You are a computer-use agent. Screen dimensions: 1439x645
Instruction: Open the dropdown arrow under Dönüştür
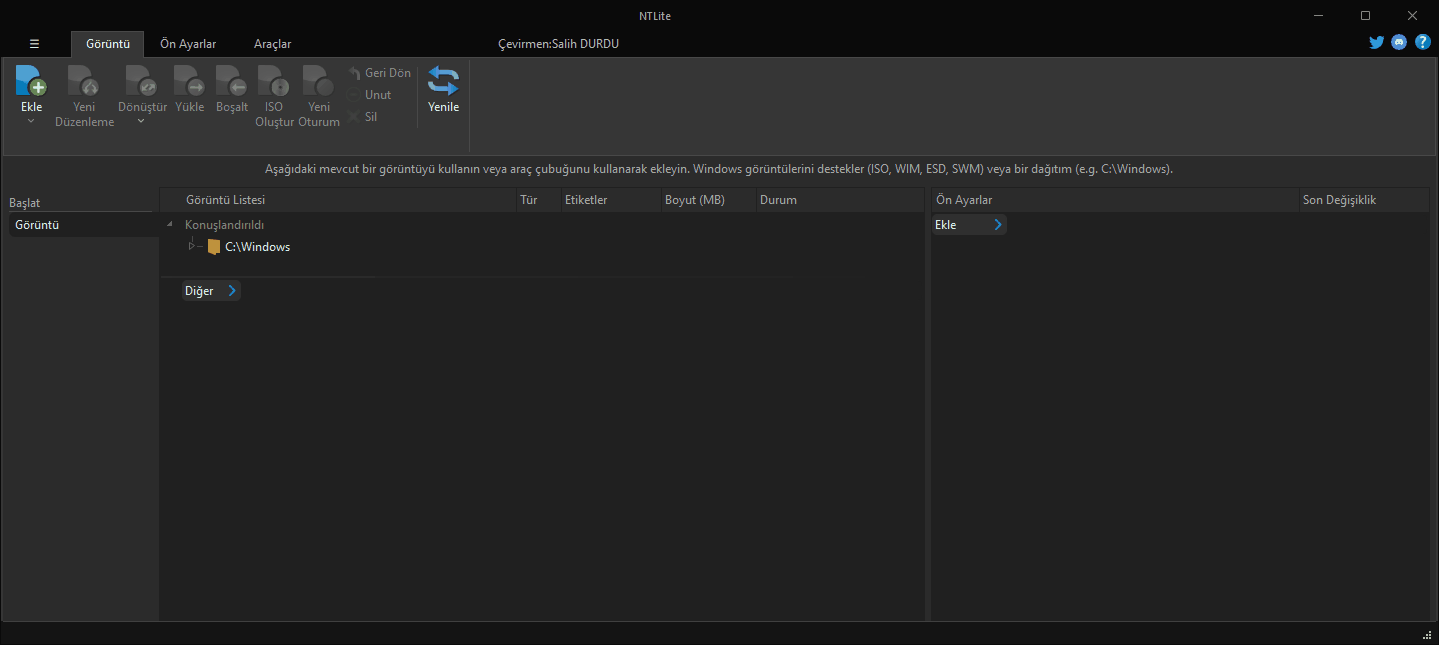[141, 122]
